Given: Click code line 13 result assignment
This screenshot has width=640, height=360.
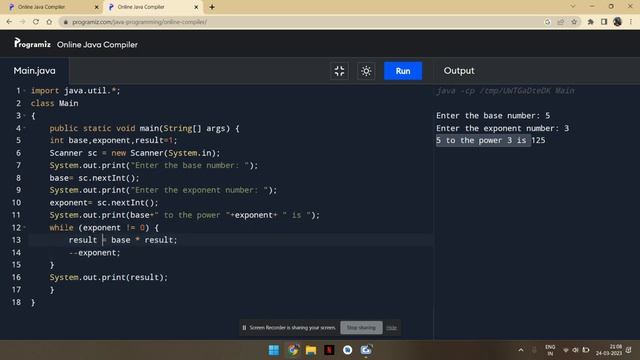Looking at the screenshot, I should coord(123,240).
